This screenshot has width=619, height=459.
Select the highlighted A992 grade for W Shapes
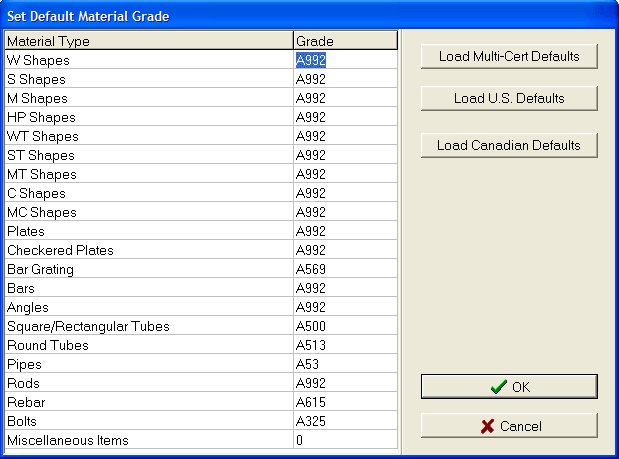click(311, 60)
